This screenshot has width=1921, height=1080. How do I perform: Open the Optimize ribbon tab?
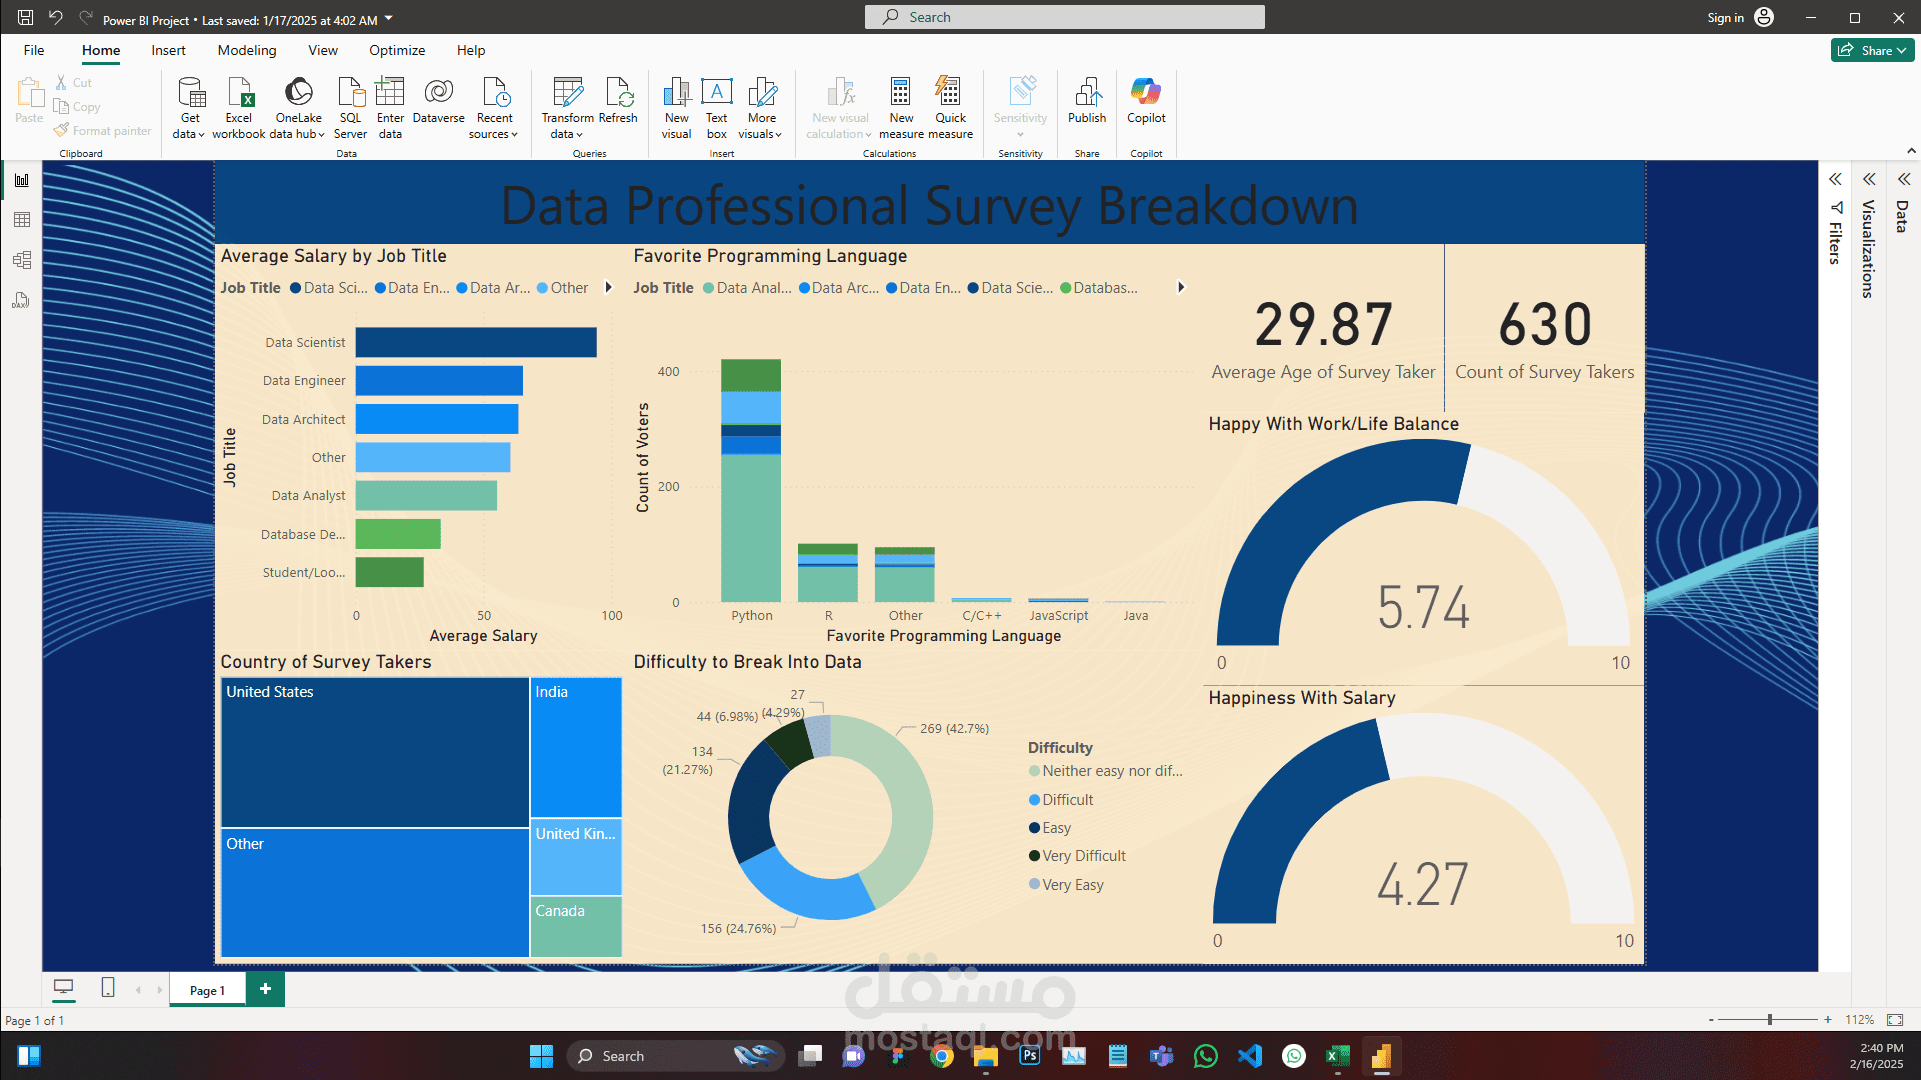397,50
